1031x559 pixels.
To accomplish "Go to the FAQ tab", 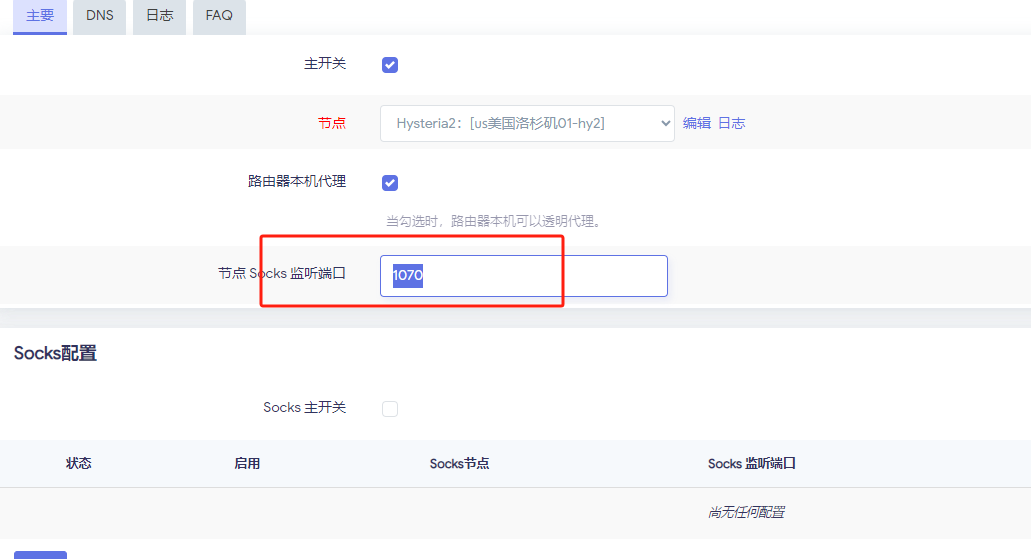I will (219, 16).
